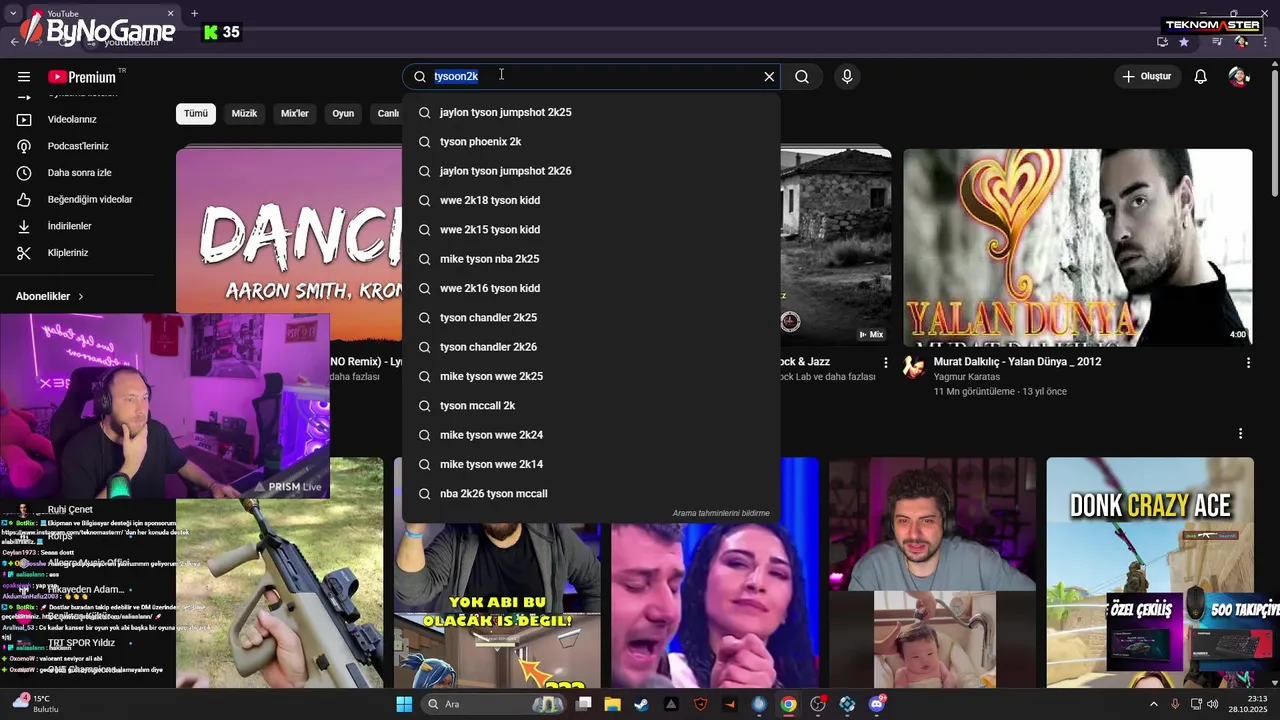Open the notifications bell
1280x720 pixels.
coord(1201,77)
